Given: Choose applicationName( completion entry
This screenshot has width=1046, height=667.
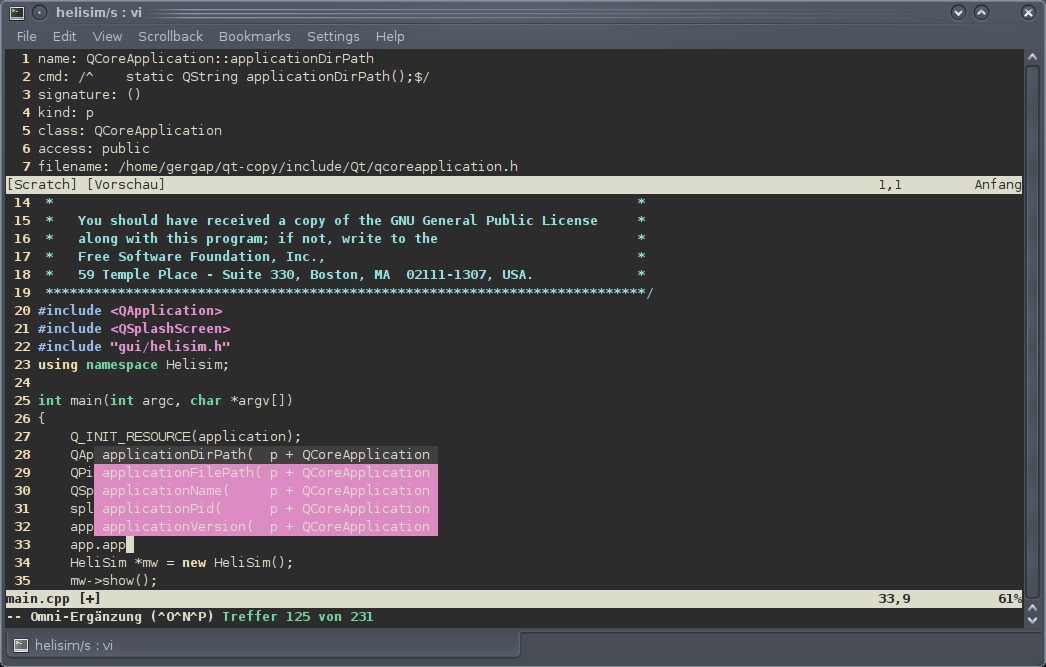Looking at the screenshot, I should coord(266,491).
